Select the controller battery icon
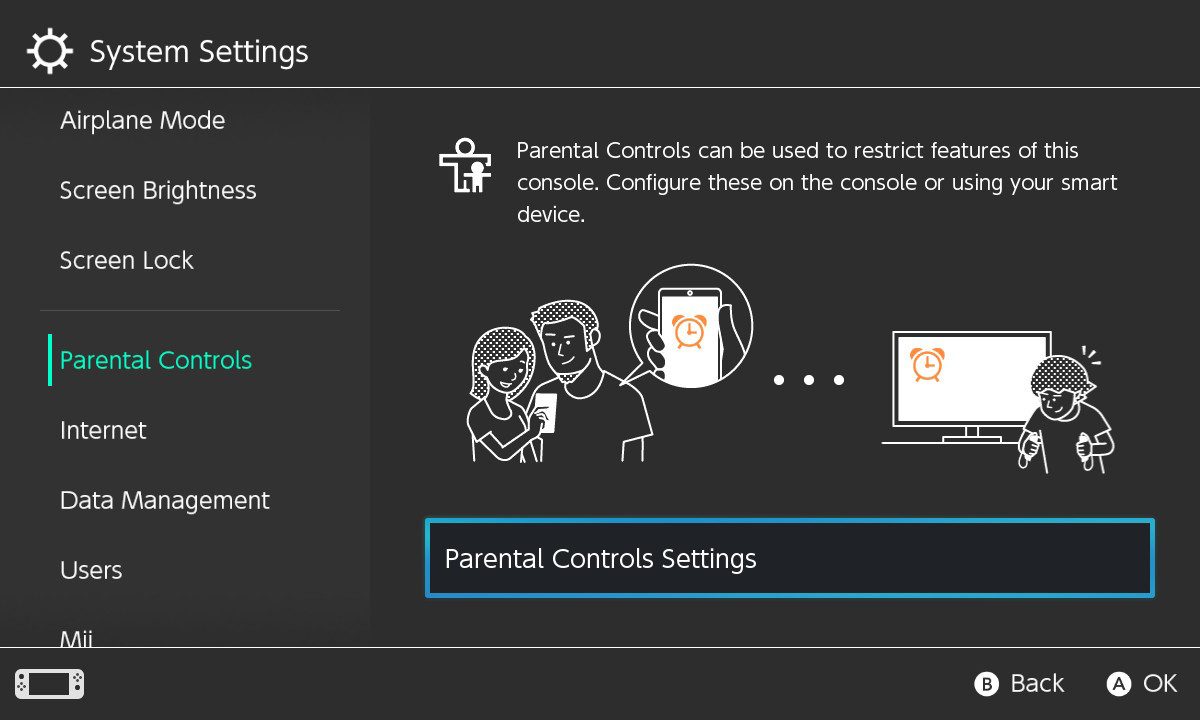1200x720 pixels. [48, 684]
